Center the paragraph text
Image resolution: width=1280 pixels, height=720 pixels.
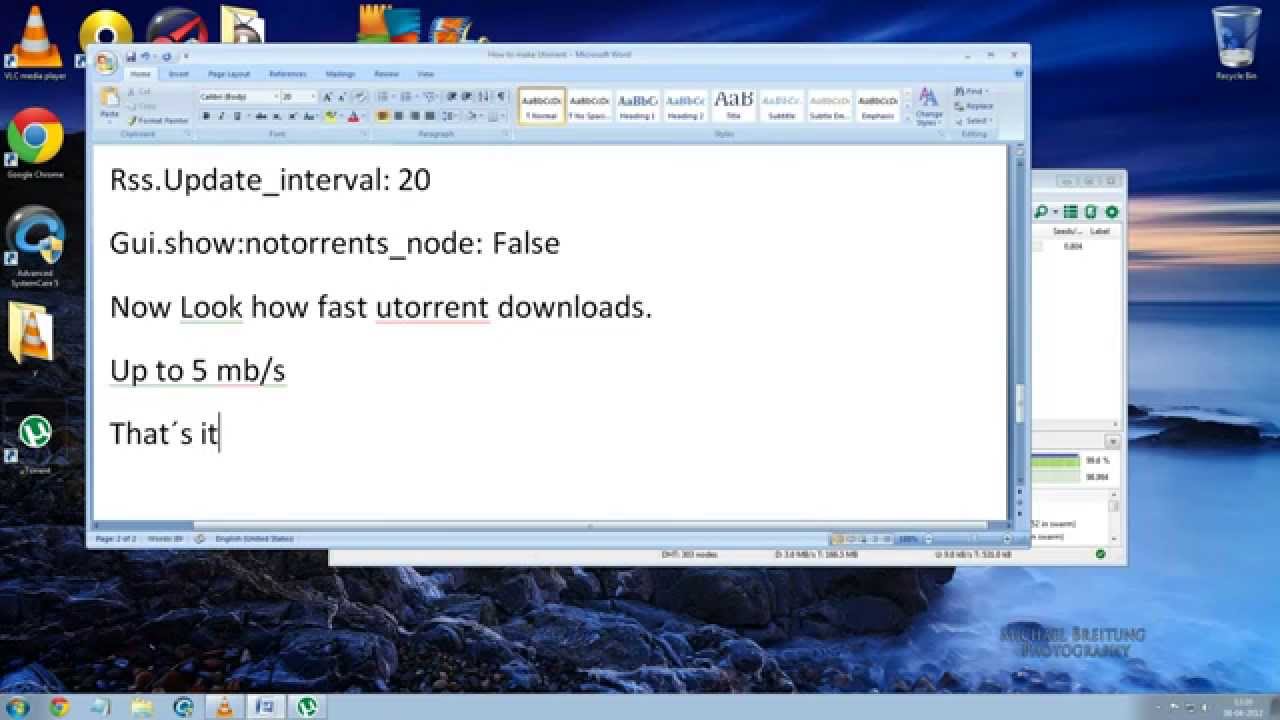click(x=398, y=116)
